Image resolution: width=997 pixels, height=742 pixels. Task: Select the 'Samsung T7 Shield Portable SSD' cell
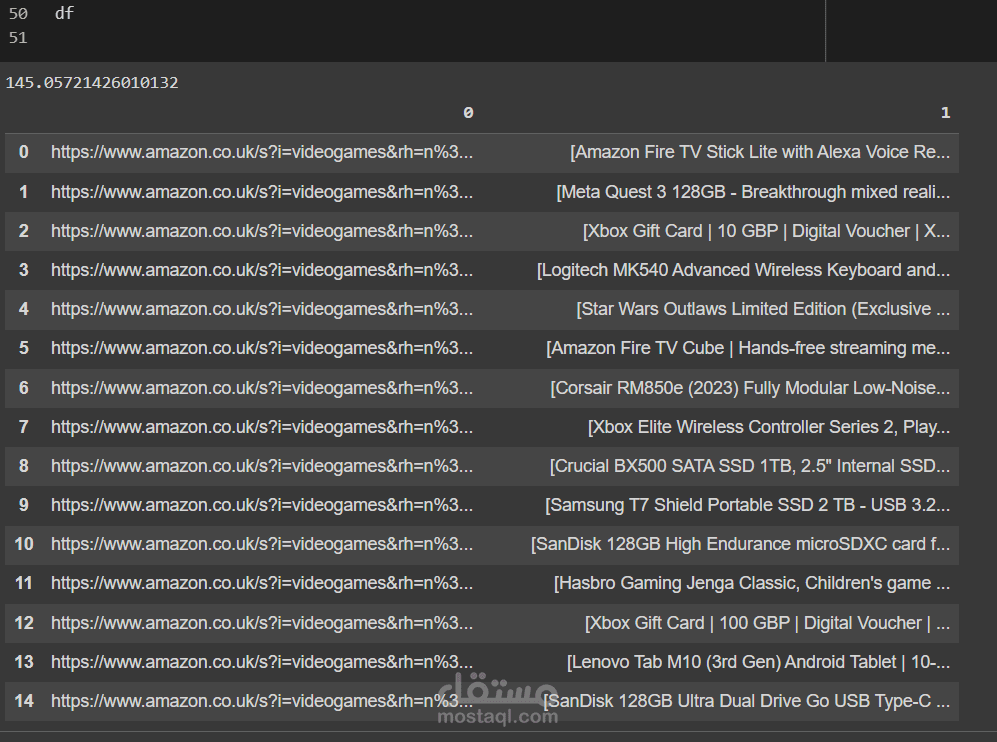pos(747,505)
